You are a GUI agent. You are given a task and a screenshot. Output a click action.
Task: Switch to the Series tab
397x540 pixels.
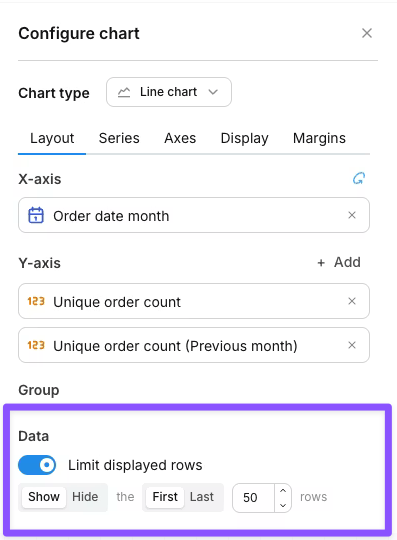click(x=119, y=138)
